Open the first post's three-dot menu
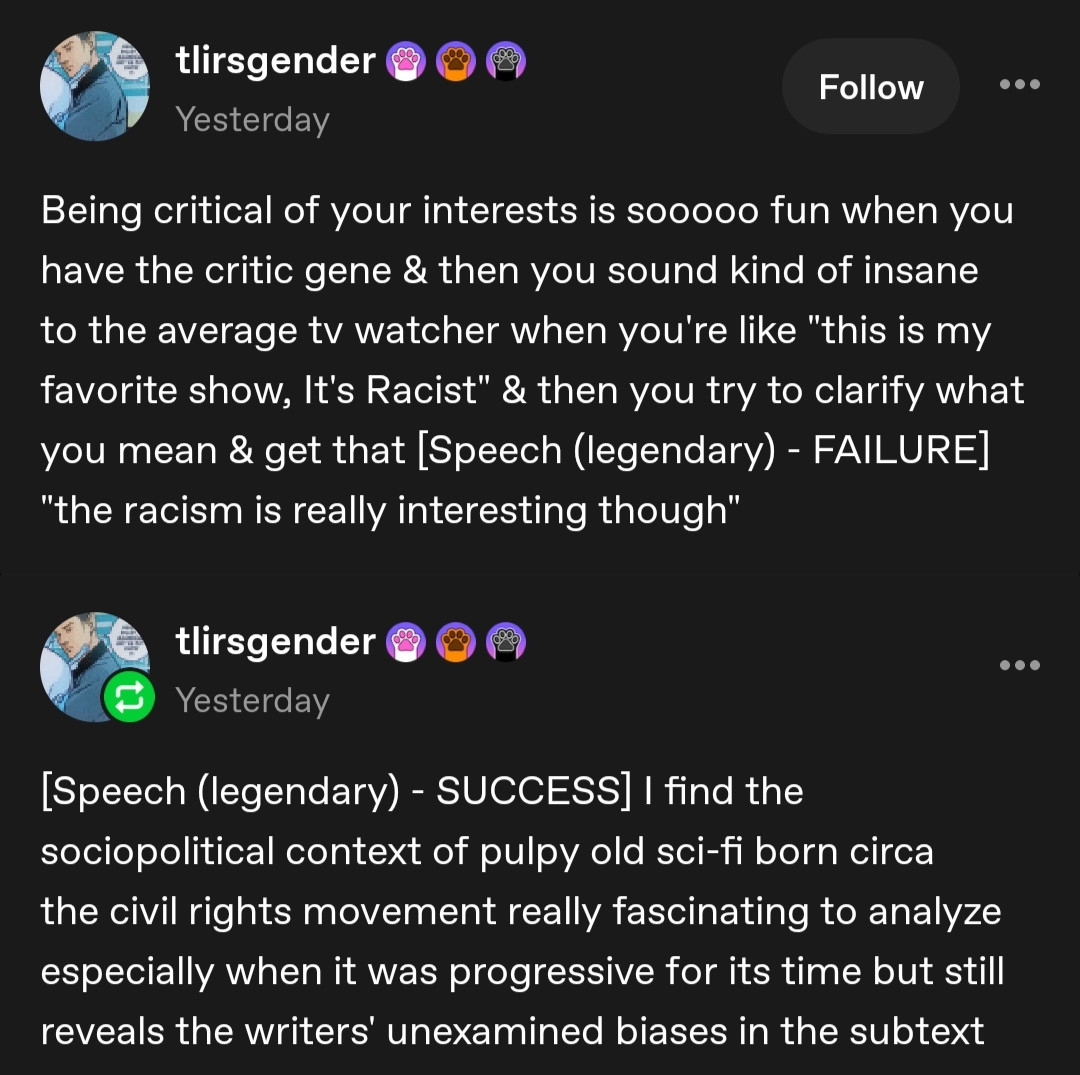Viewport: 1080px width, 1075px height. 1020,85
